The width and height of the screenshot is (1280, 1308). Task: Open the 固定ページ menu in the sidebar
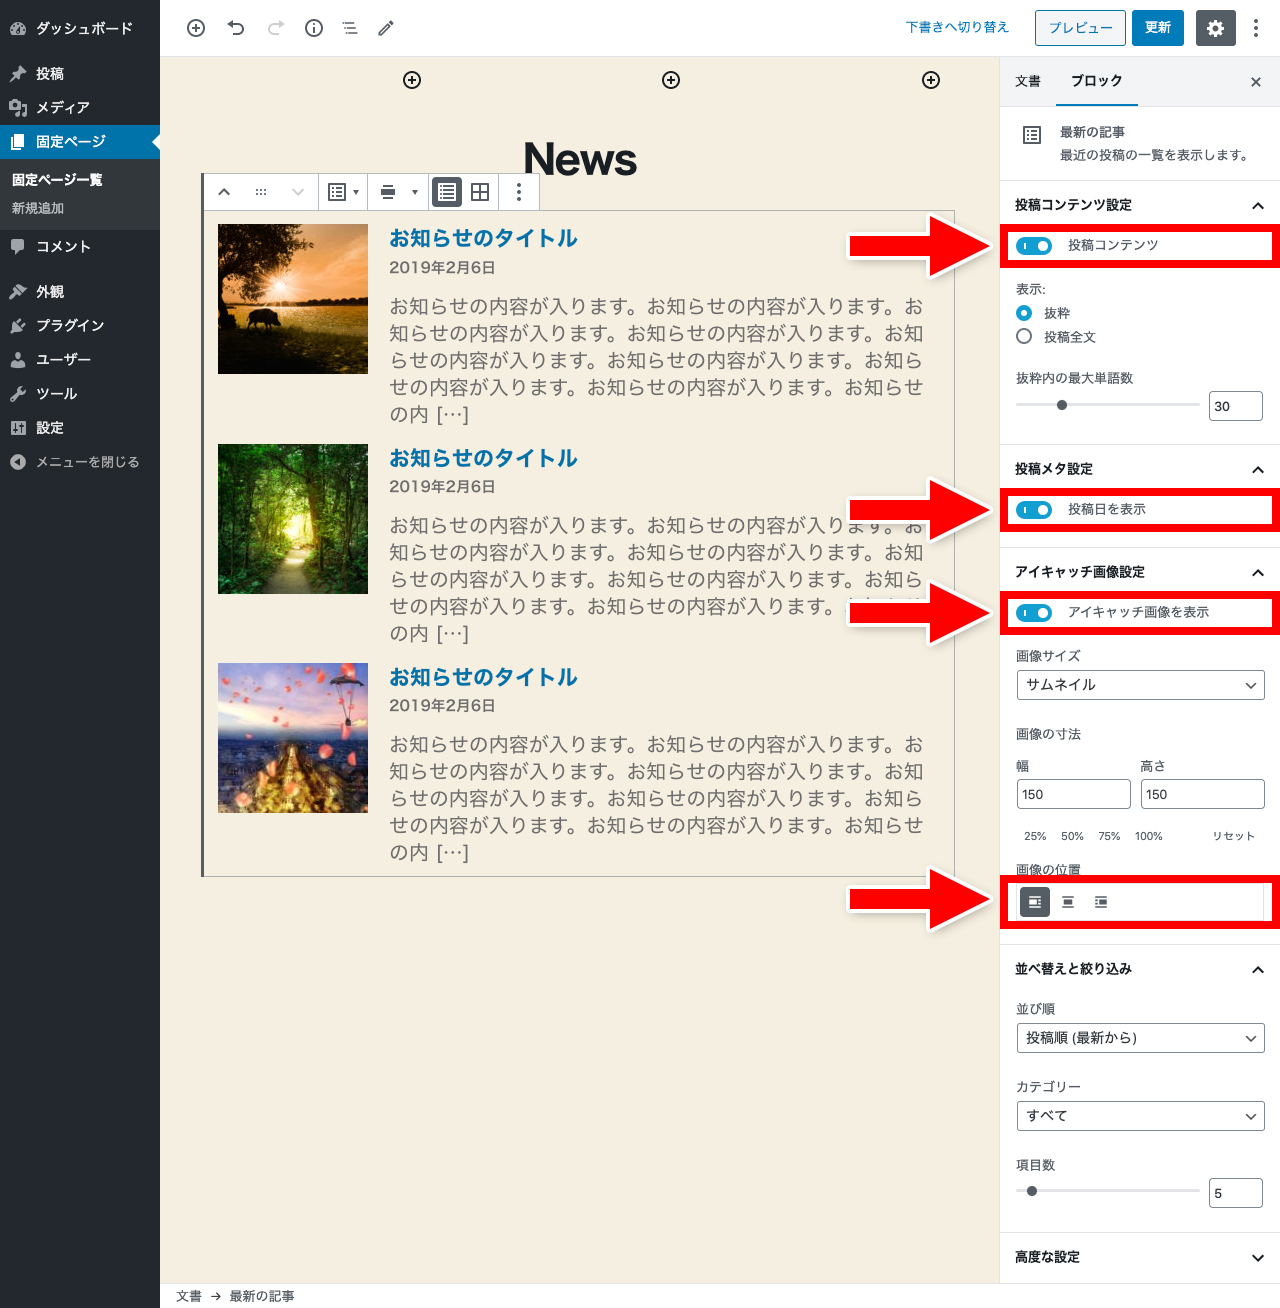pyautogui.click(x=72, y=142)
